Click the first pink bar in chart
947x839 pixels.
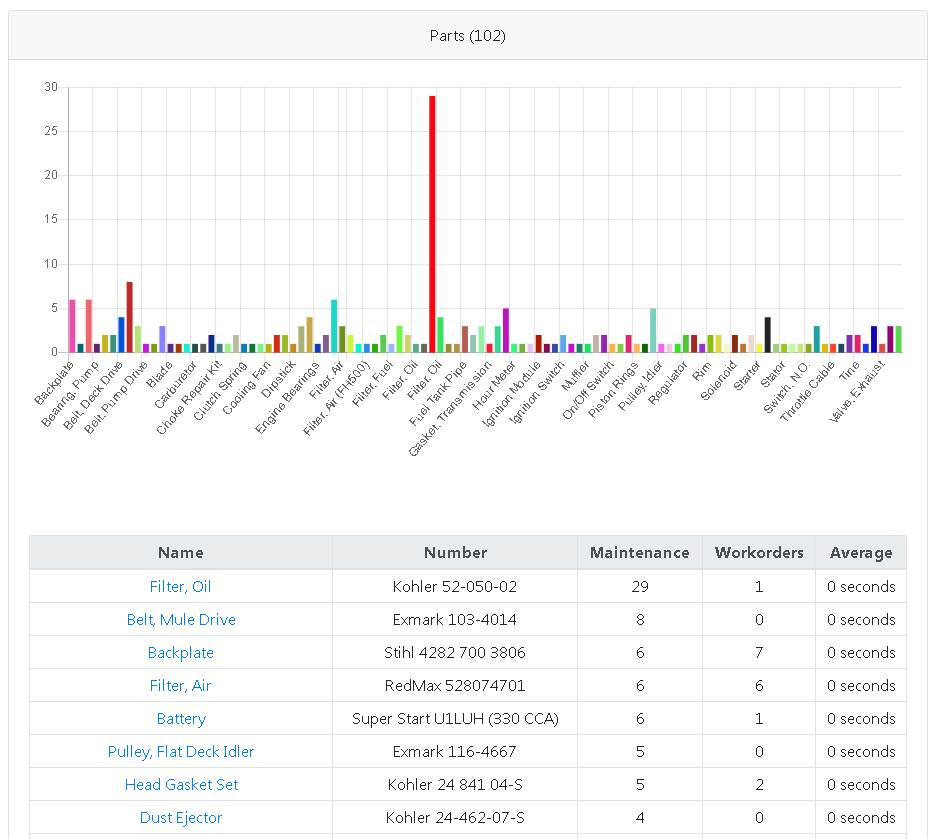point(72,326)
